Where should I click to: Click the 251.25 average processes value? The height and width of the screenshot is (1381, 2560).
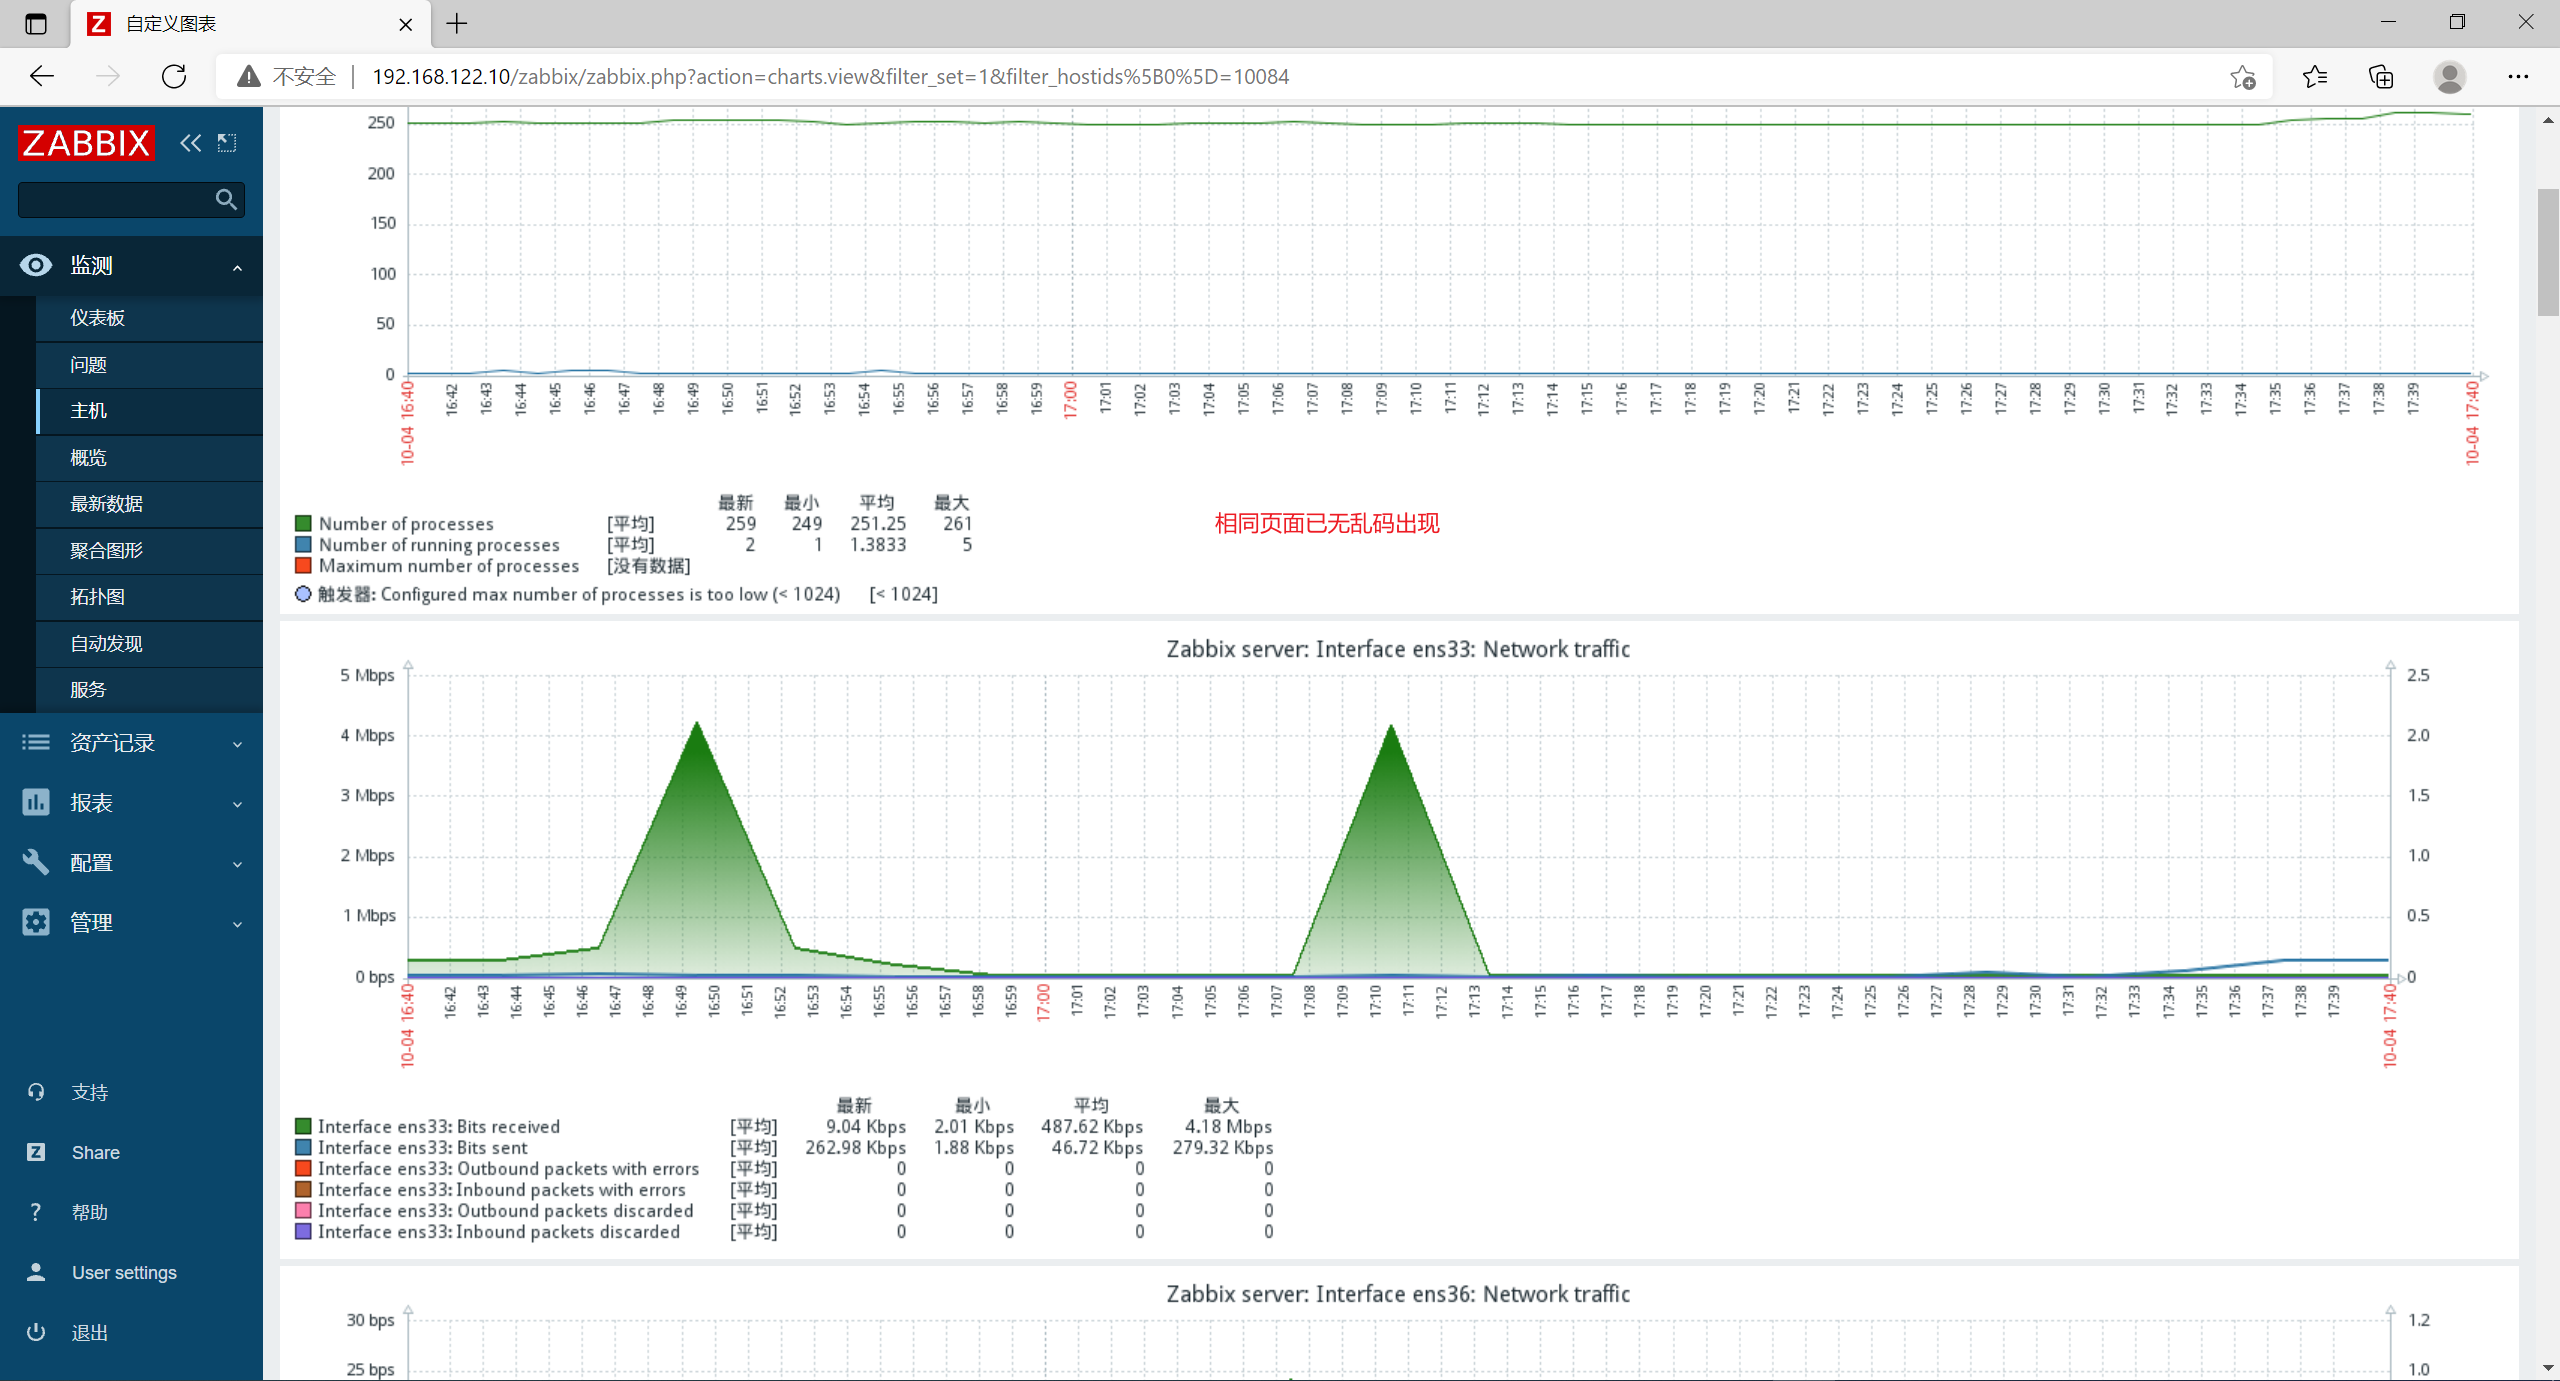tap(878, 523)
